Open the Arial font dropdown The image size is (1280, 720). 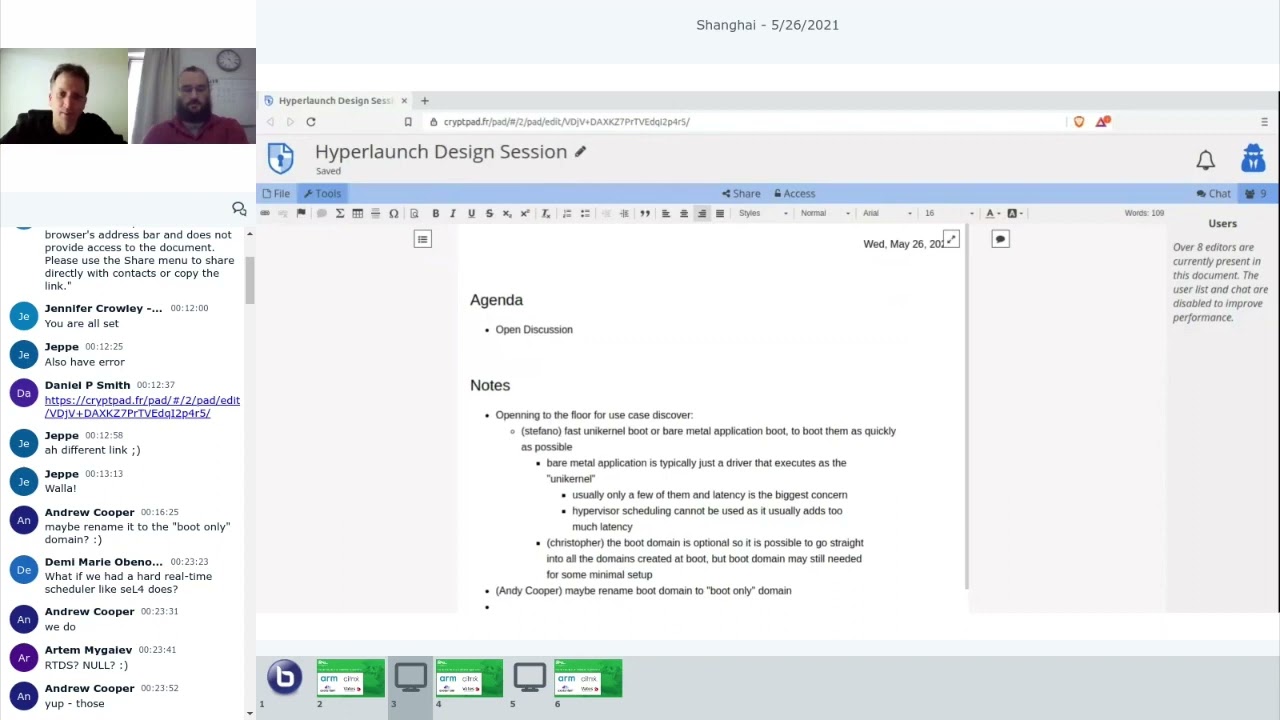(x=887, y=213)
